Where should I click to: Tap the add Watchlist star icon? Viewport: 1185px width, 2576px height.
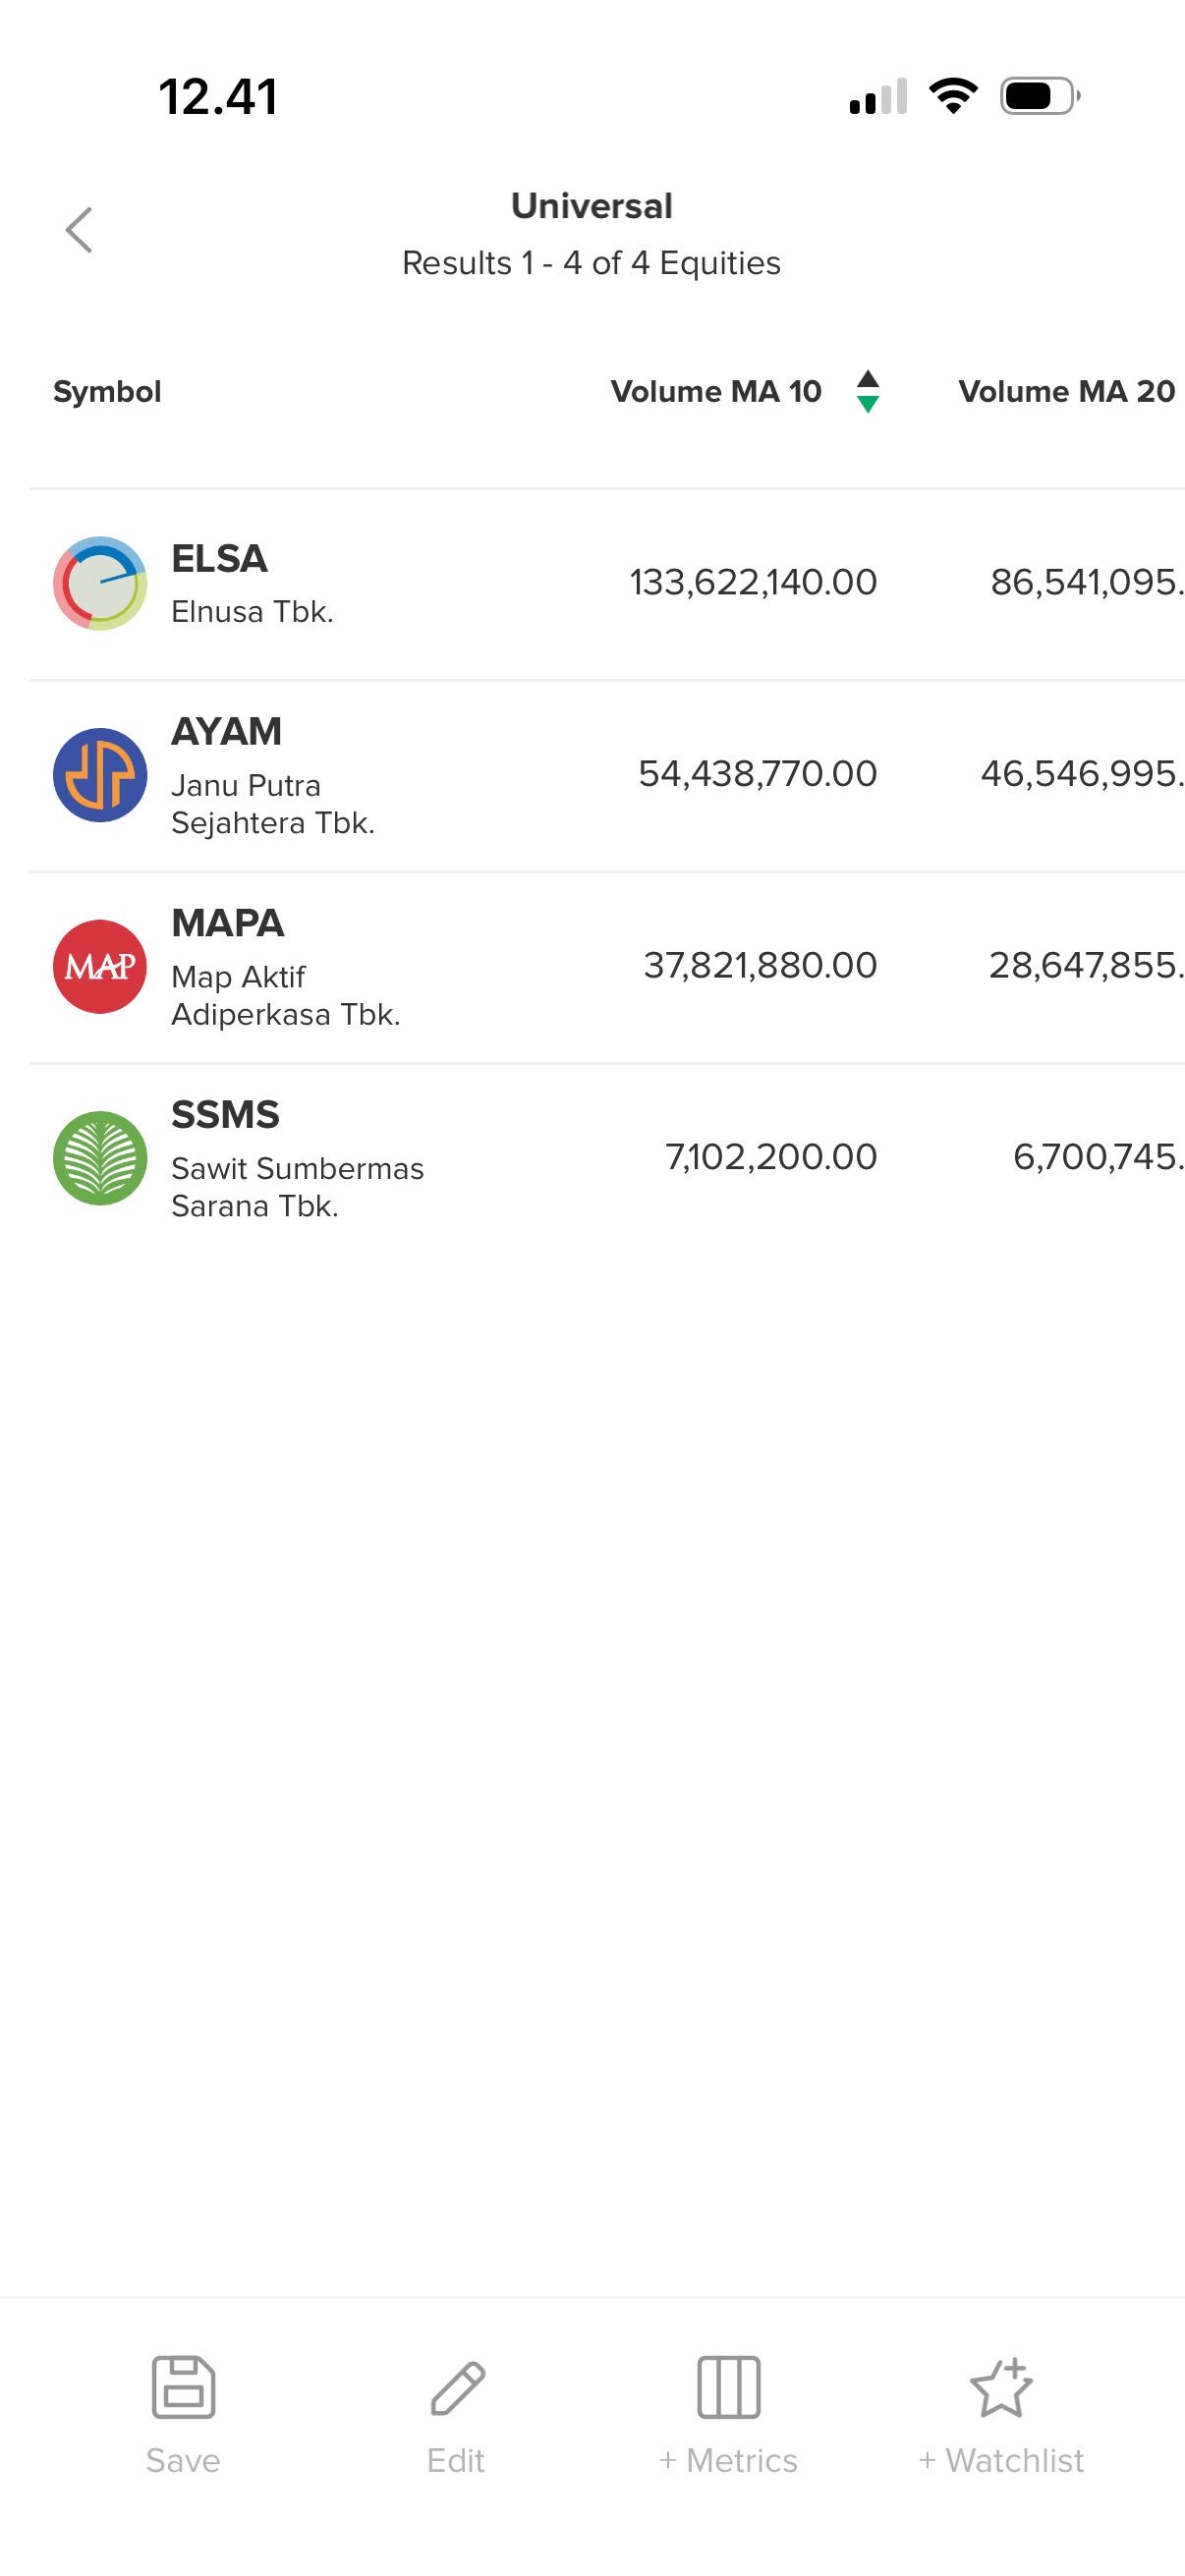pyautogui.click(x=1001, y=2386)
